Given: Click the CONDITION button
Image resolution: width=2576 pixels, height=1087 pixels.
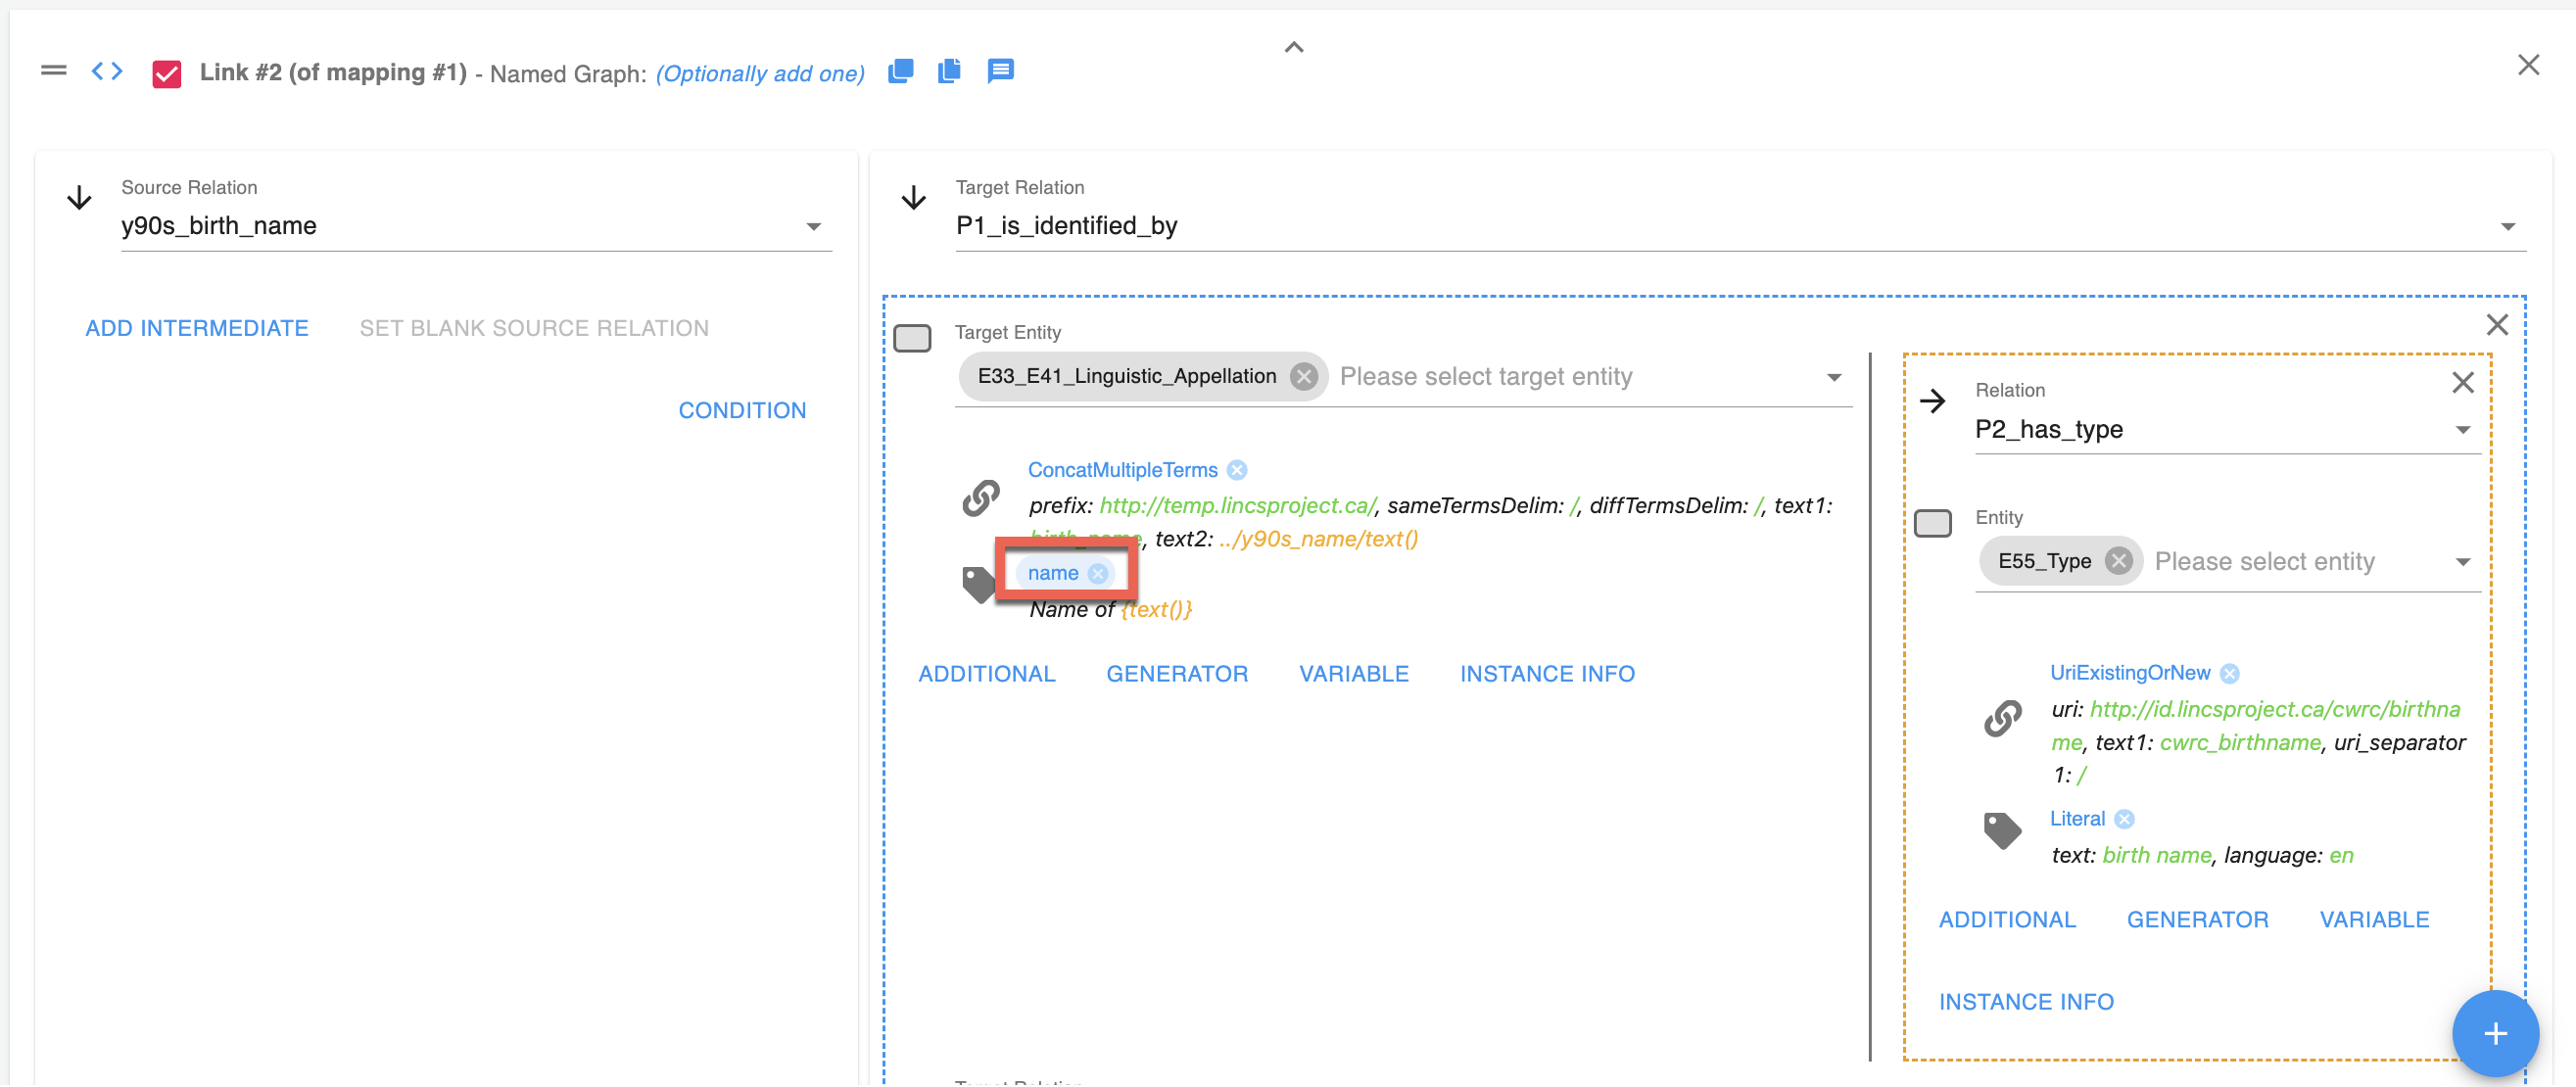Looking at the screenshot, I should click(x=742, y=410).
